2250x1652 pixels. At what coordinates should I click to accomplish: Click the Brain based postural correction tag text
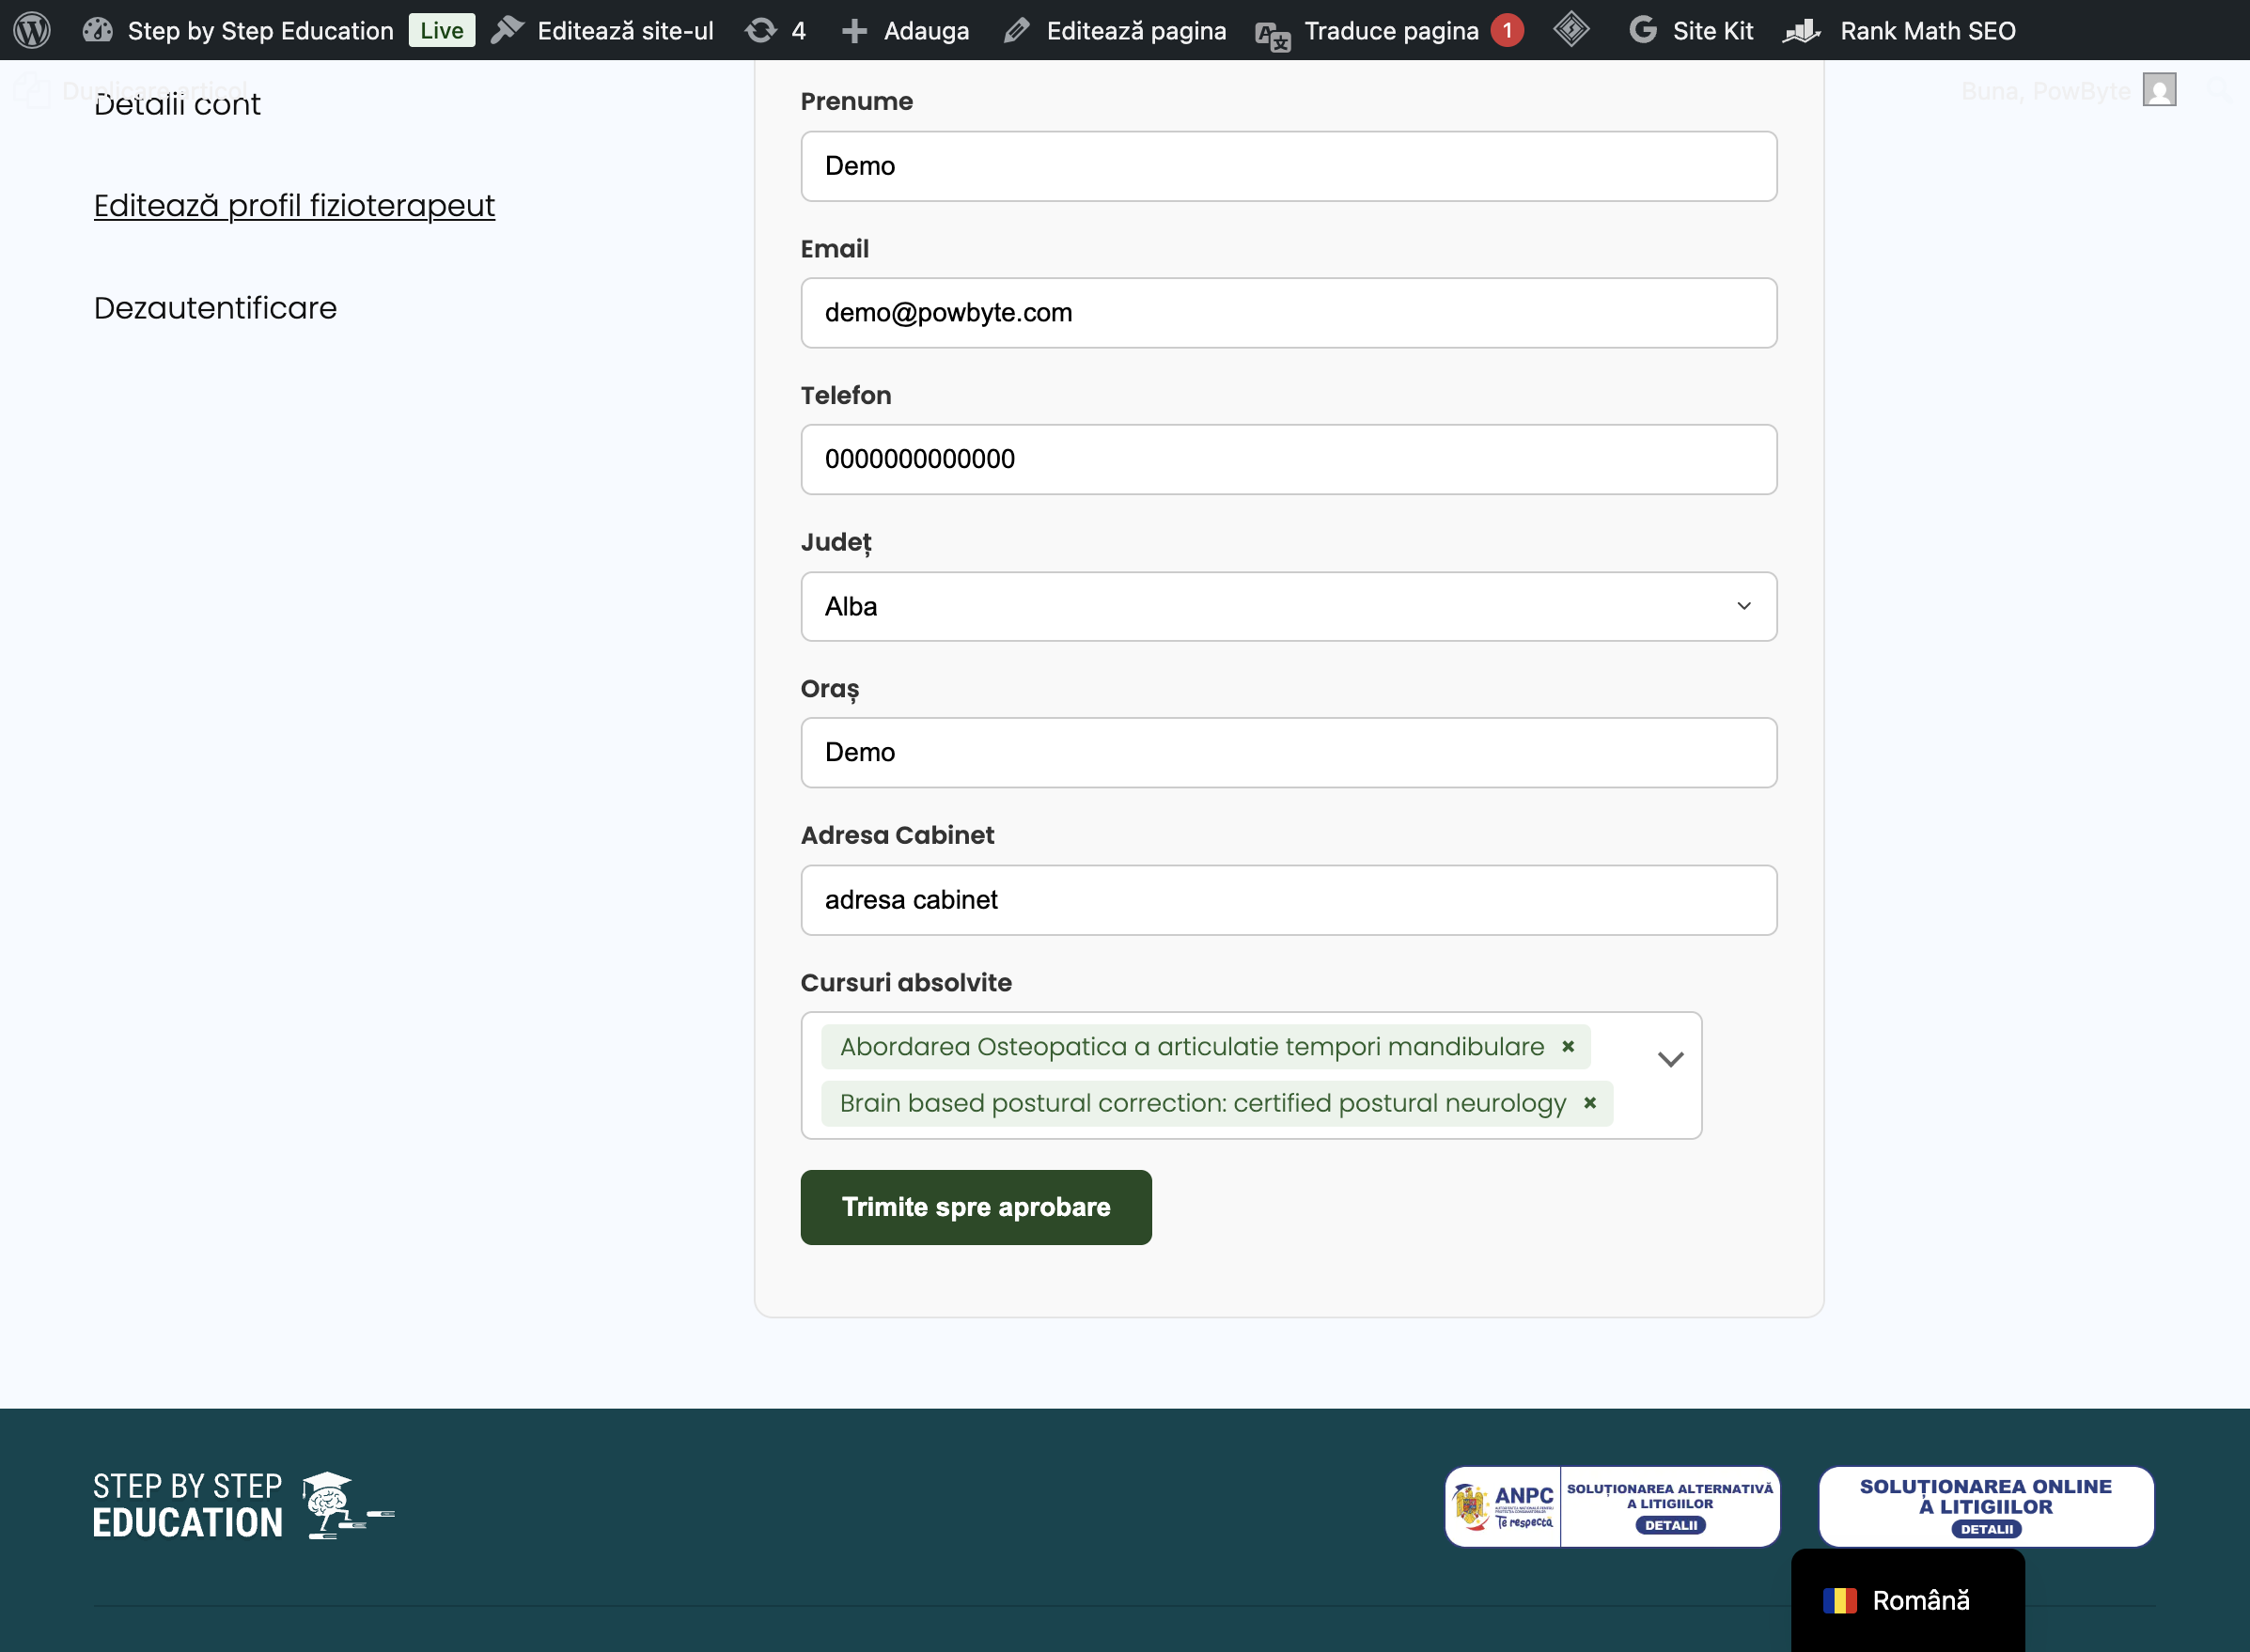click(x=1202, y=1103)
